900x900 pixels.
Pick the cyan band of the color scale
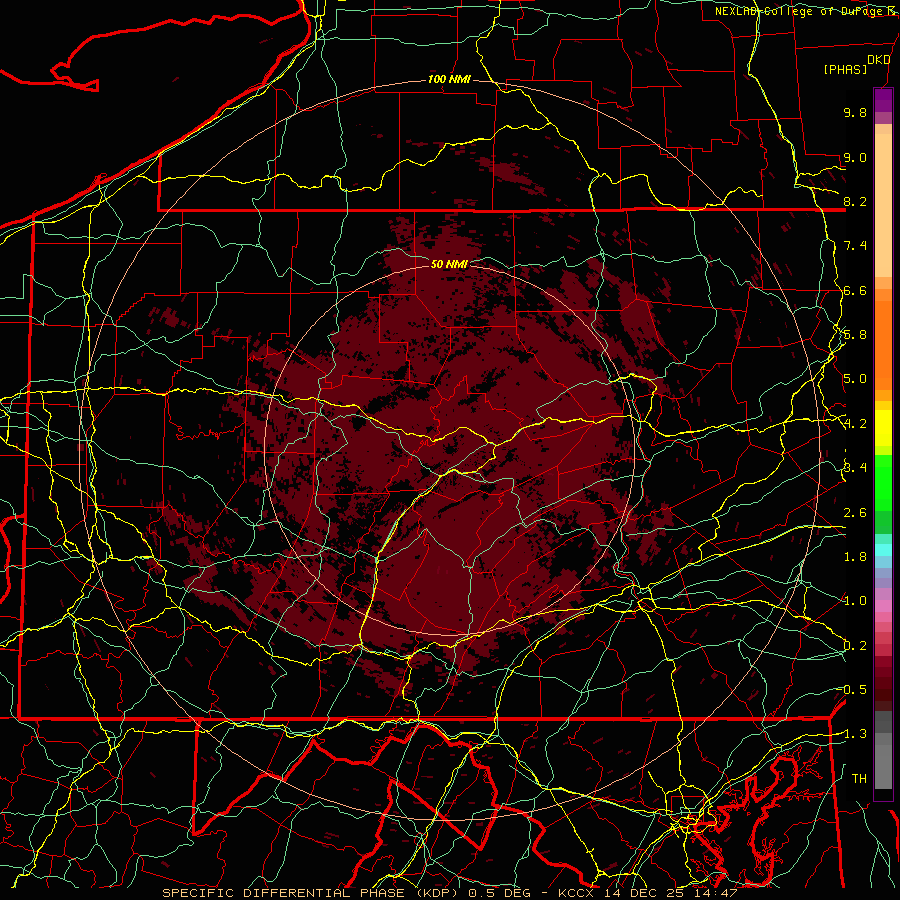pyautogui.click(x=883, y=550)
